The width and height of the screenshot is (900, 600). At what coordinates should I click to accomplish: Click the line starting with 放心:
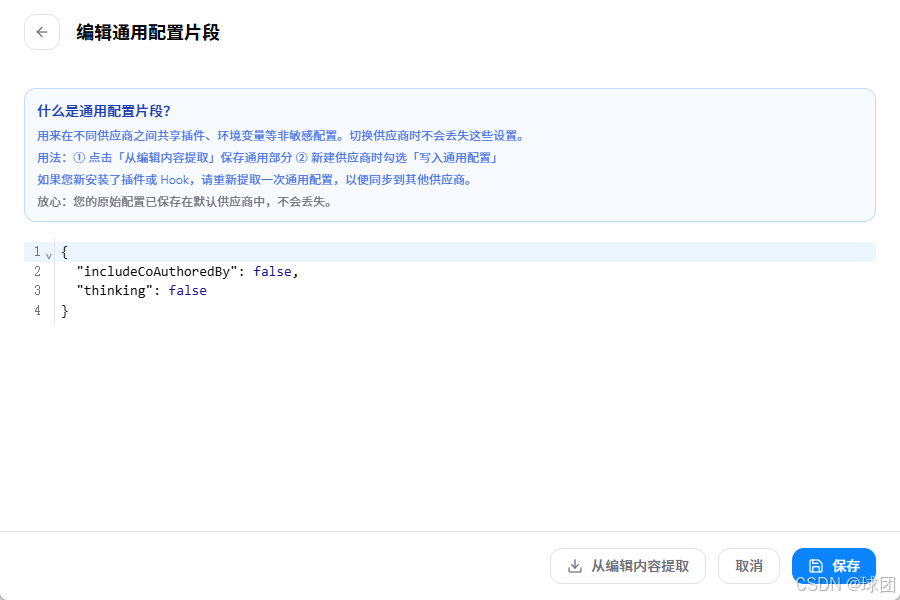[x=185, y=202]
